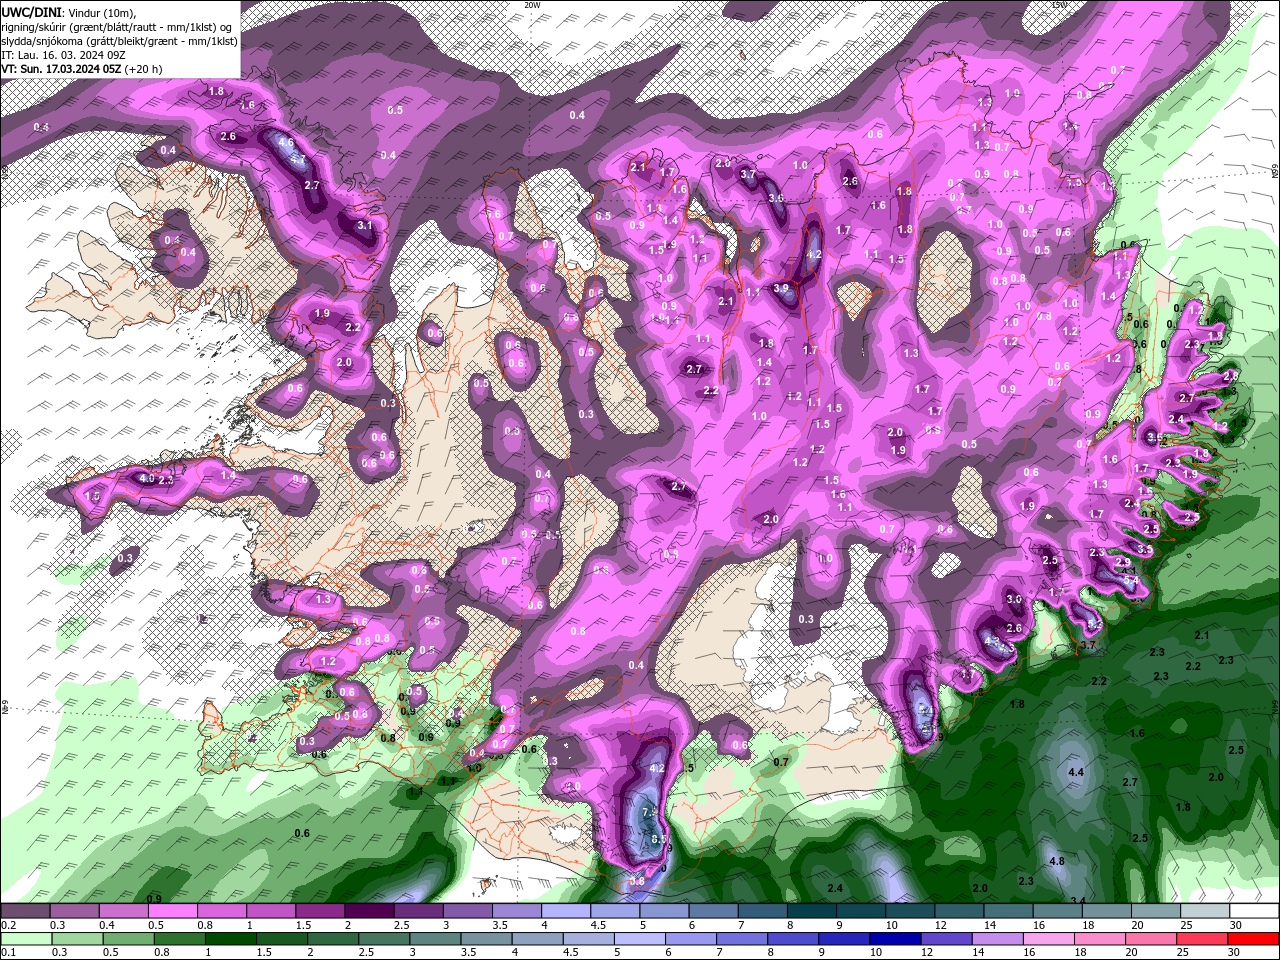This screenshot has height=960, width=1280.
Task: Click the '4.6' snowfall value in Westfjords
Action: tap(286, 143)
